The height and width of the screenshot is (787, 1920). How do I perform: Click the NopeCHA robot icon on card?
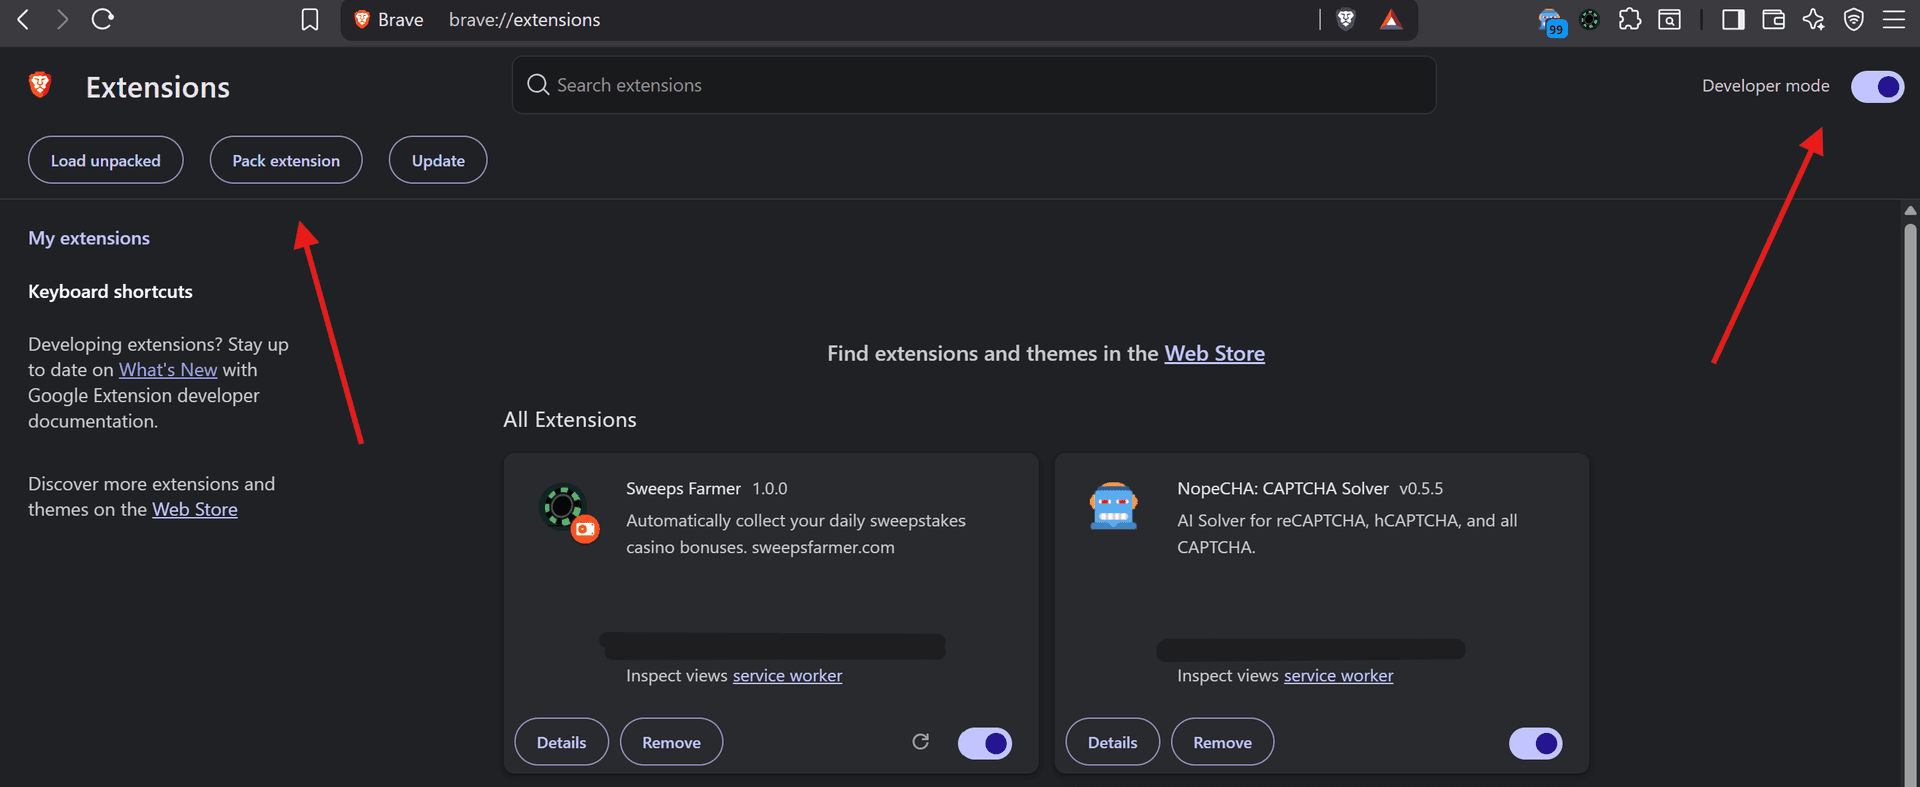(x=1113, y=506)
